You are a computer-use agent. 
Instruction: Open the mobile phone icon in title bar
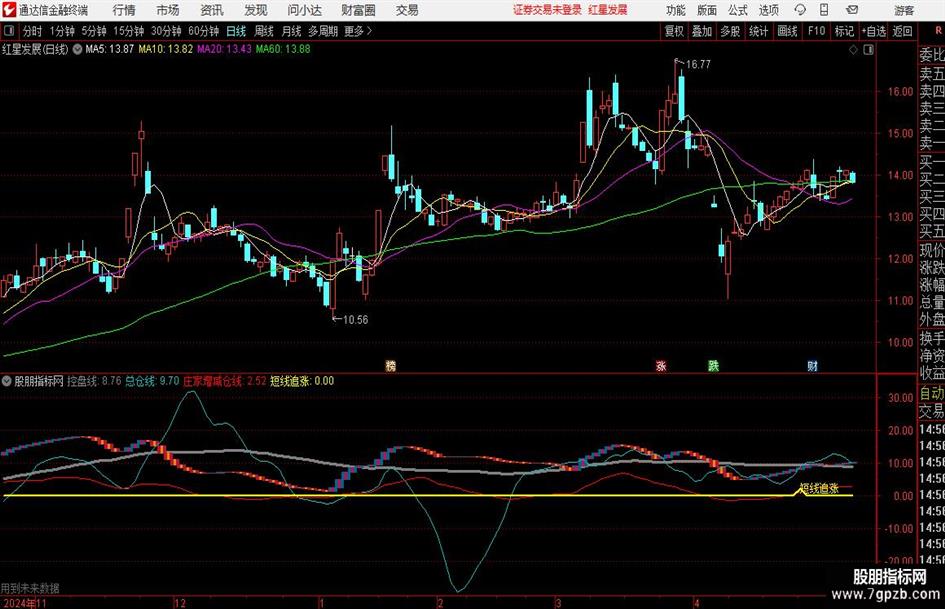click(824, 10)
